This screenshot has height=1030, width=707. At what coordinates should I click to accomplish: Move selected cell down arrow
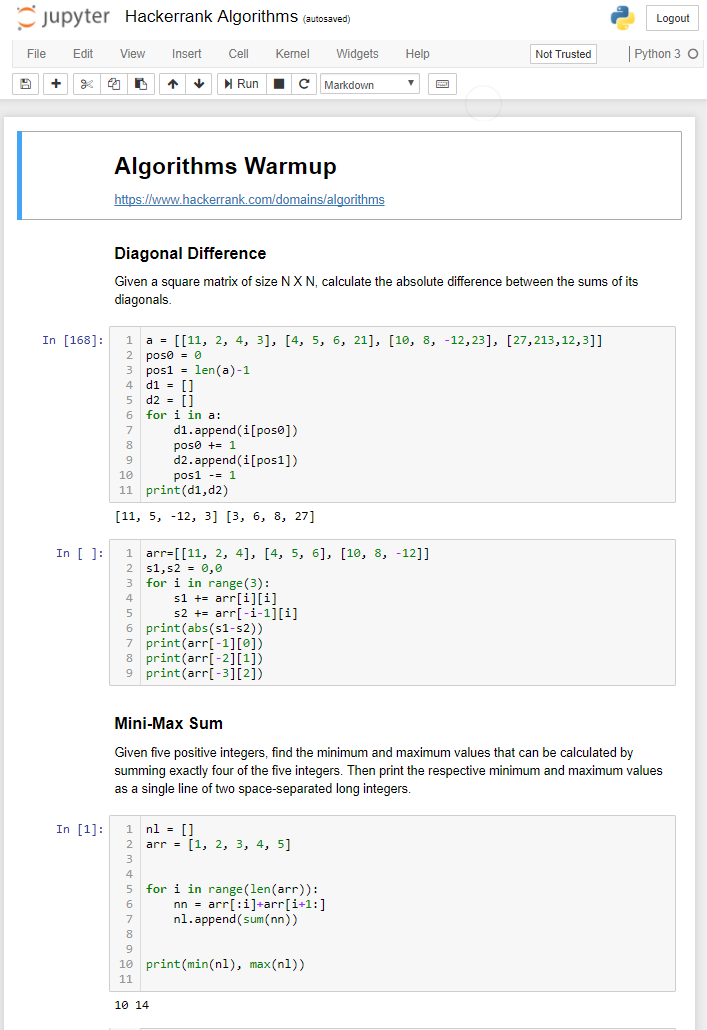point(199,84)
